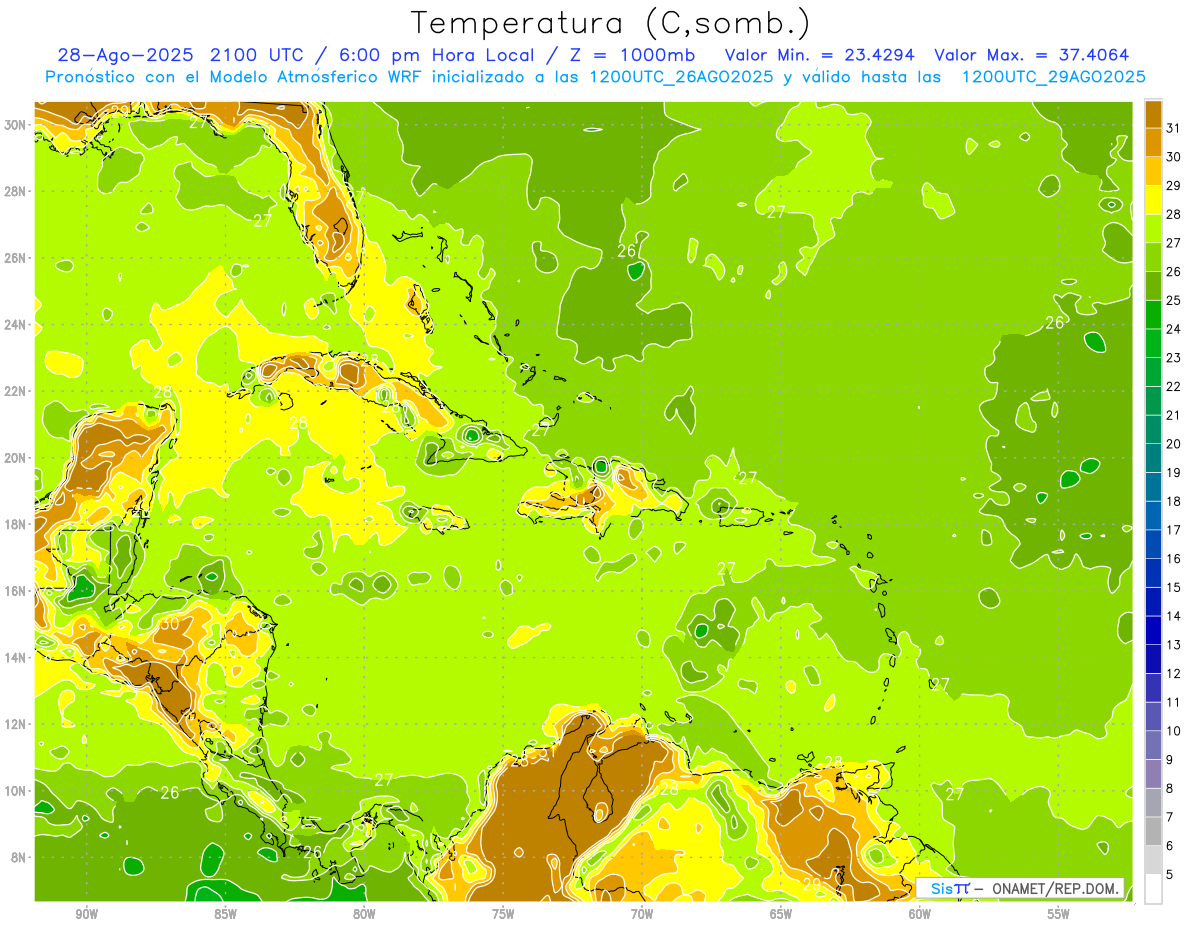1200x927 pixels.
Task: Click contour label "30" over Honduras
Action: coord(170,623)
